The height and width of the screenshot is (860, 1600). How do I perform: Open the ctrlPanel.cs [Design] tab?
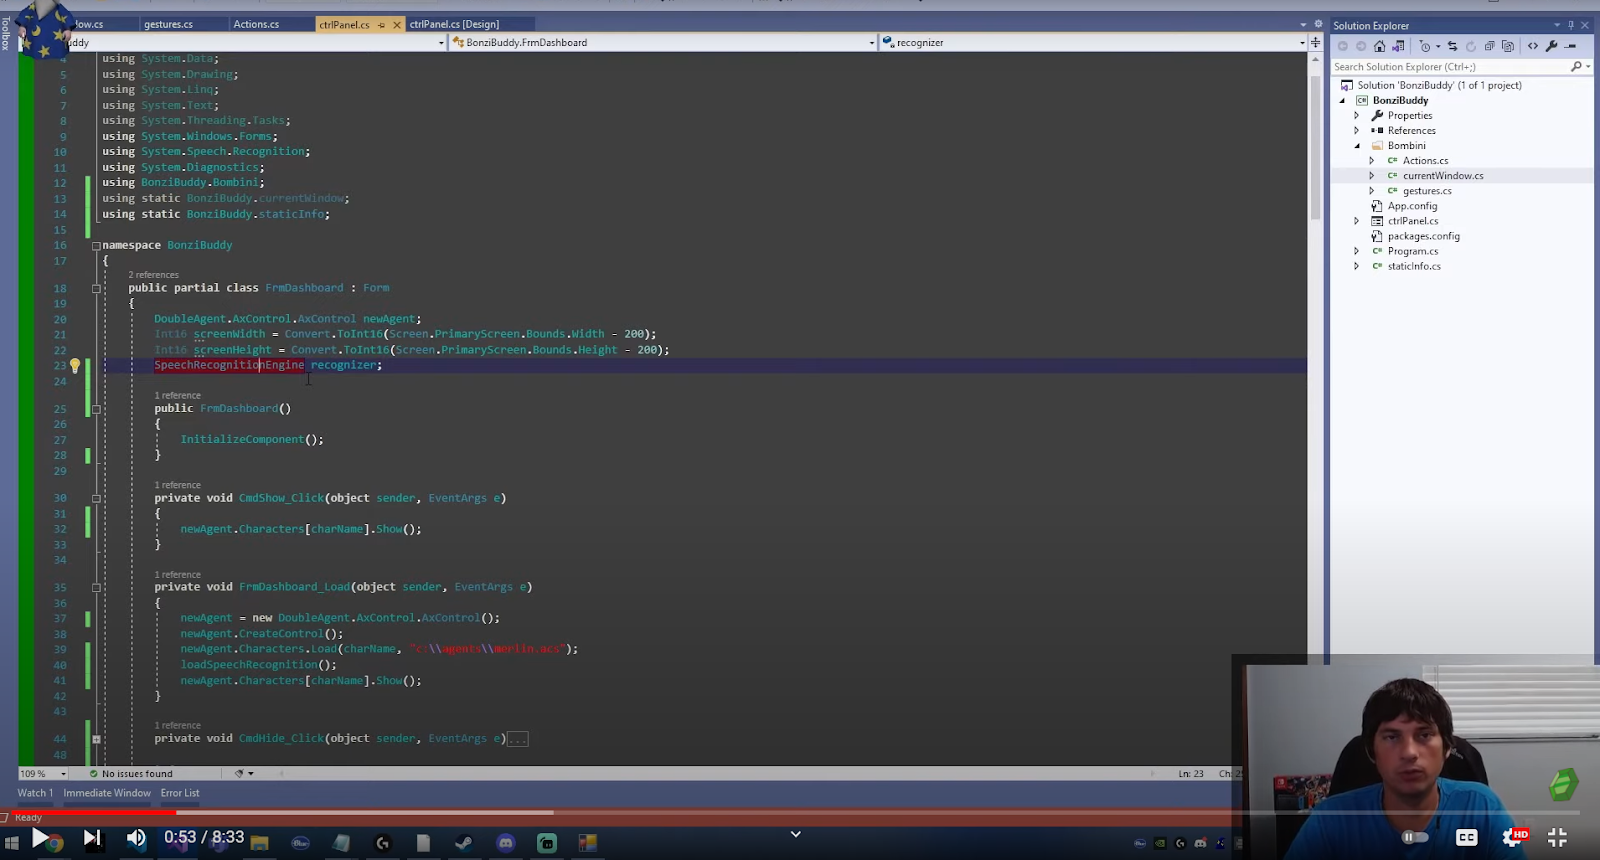[454, 24]
